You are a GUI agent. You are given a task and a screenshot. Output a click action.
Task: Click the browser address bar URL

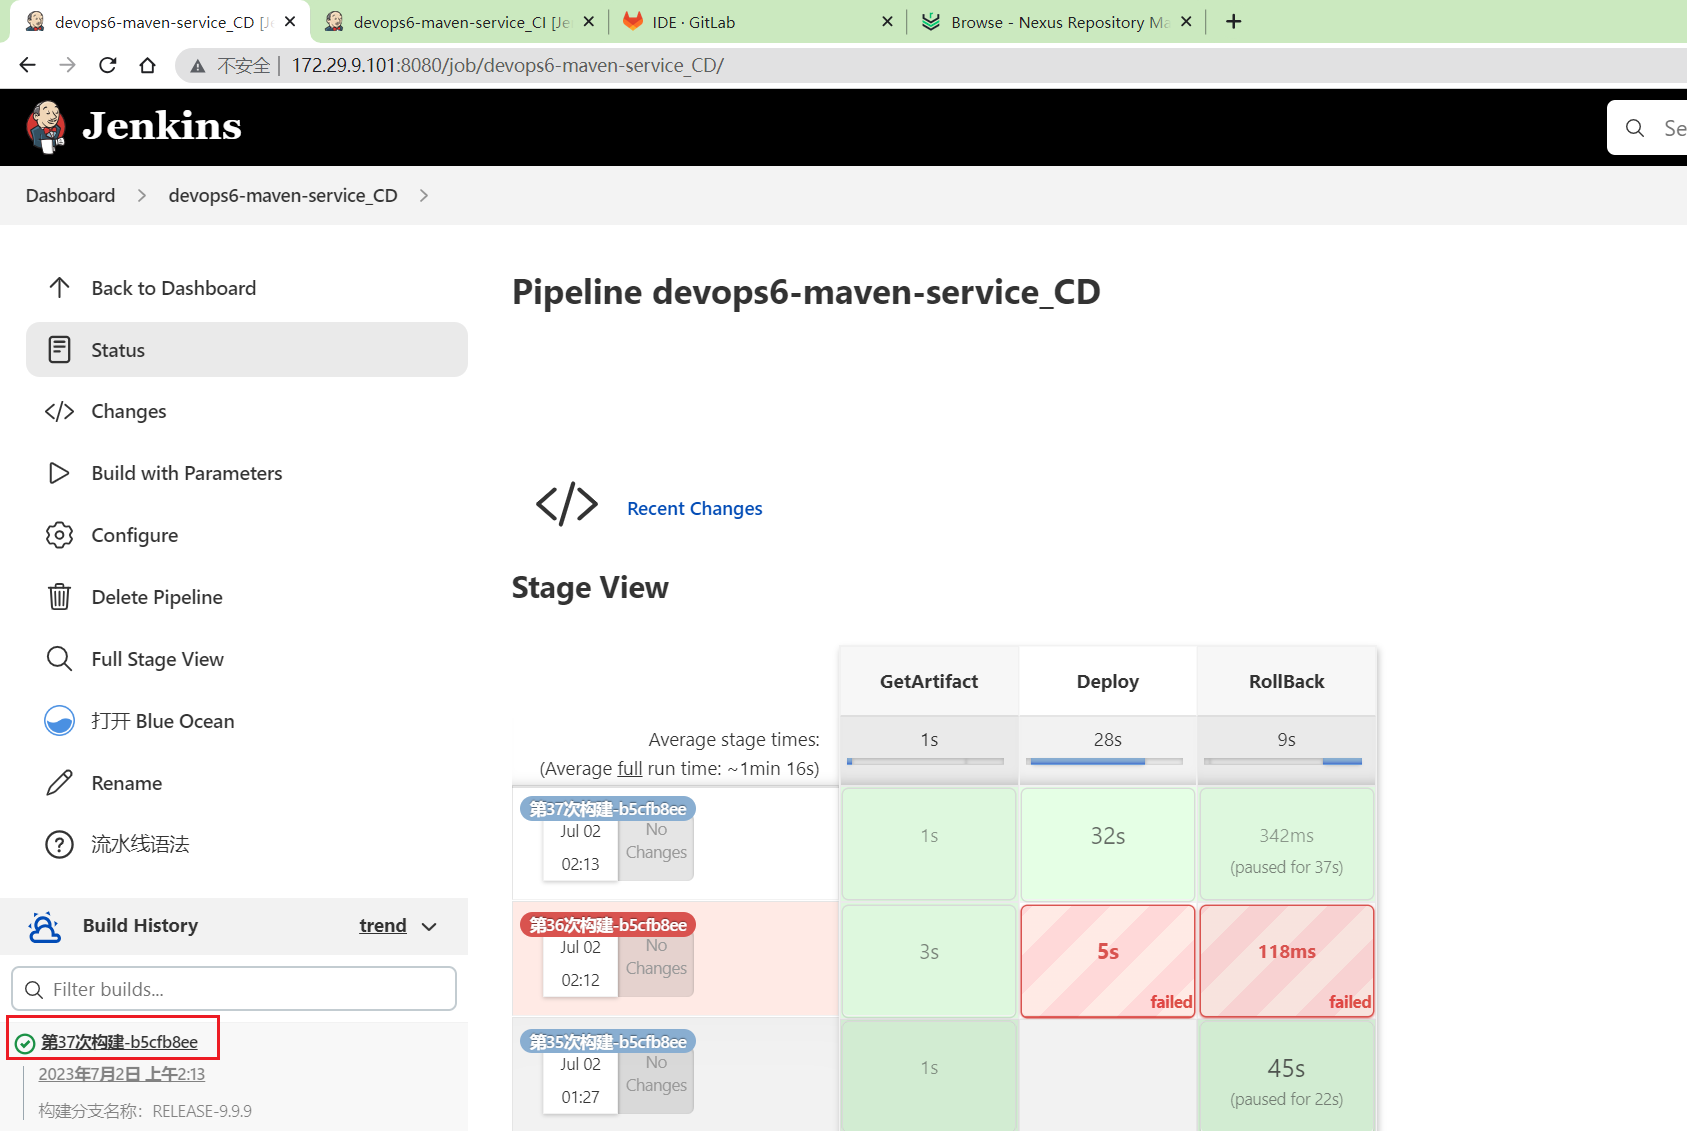508,66
